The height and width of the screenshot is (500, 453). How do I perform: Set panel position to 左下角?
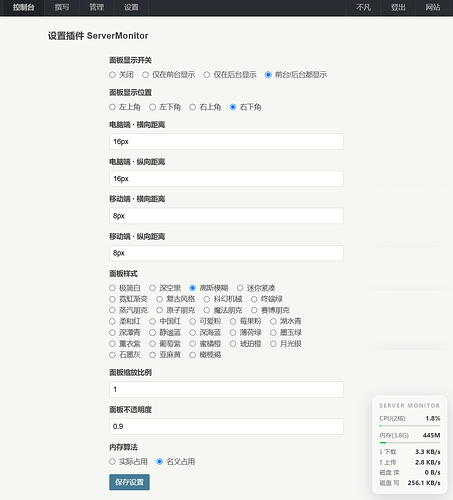[x=152, y=107]
